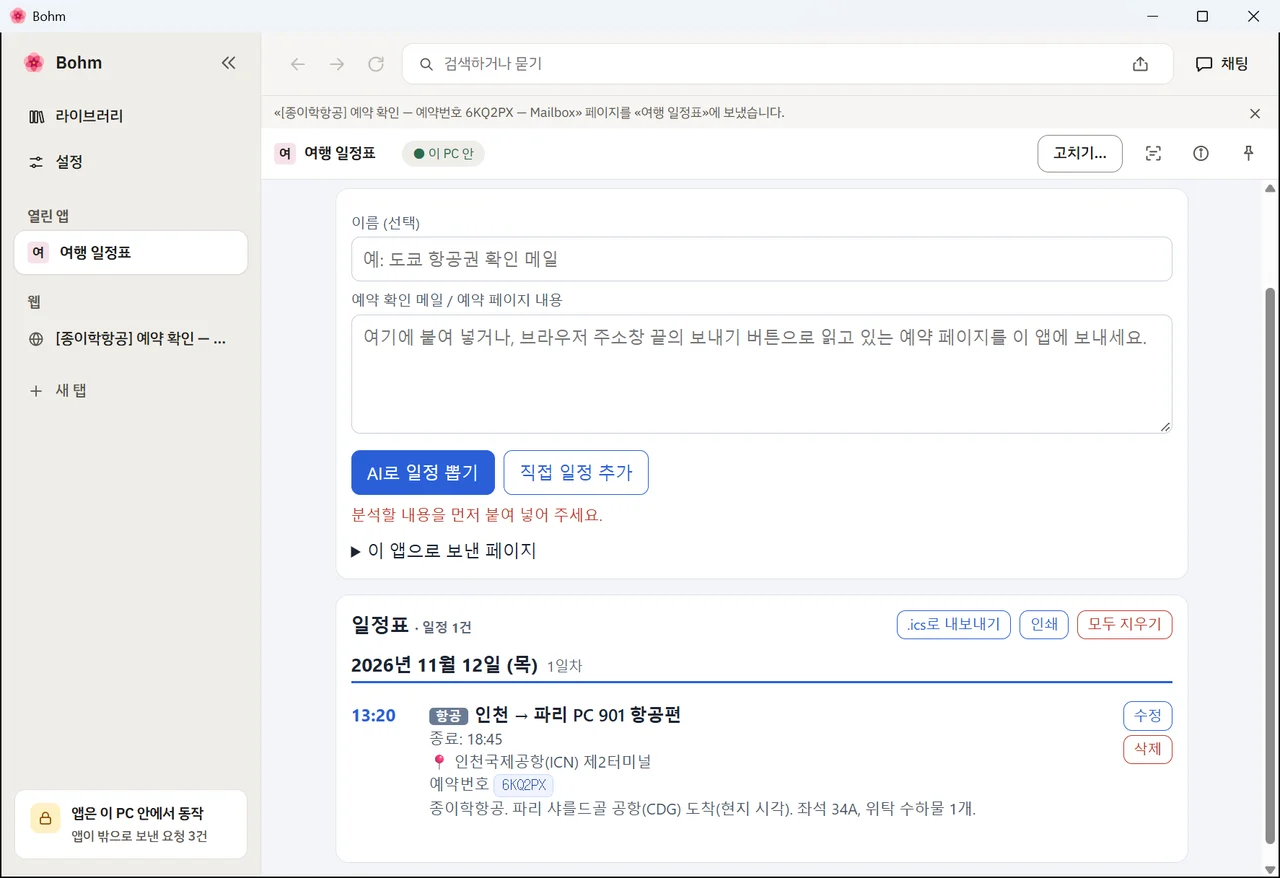The width and height of the screenshot is (1280, 878).
Task: Maximize the Bohm window
Action: pyautogui.click(x=1202, y=16)
